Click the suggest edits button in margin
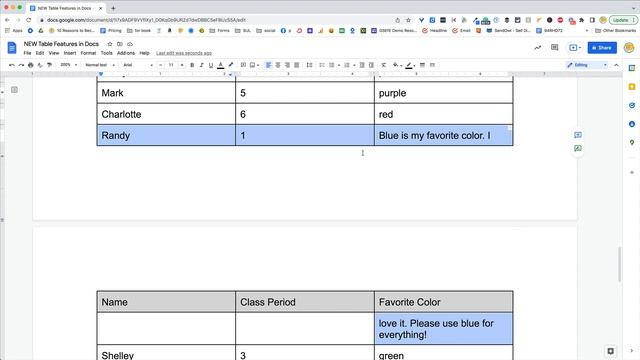The height and width of the screenshot is (360, 640). point(578,149)
